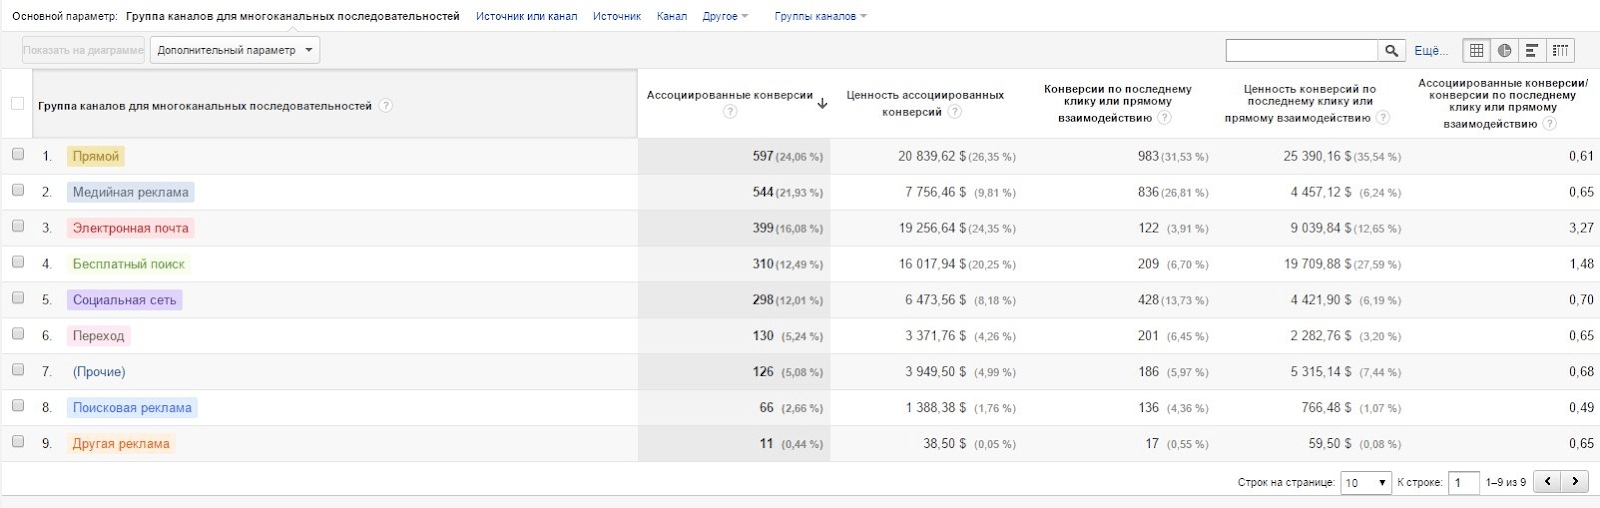1600x508 pixels.
Task: Open the Бесплатный поиск channel link
Action: 128,264
